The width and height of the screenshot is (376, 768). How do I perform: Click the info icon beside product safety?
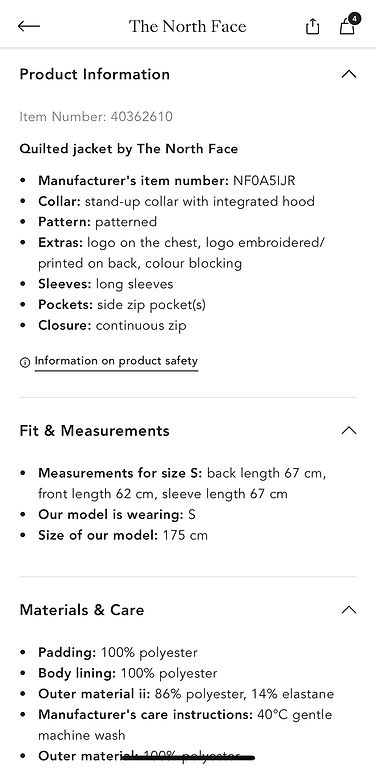24,362
